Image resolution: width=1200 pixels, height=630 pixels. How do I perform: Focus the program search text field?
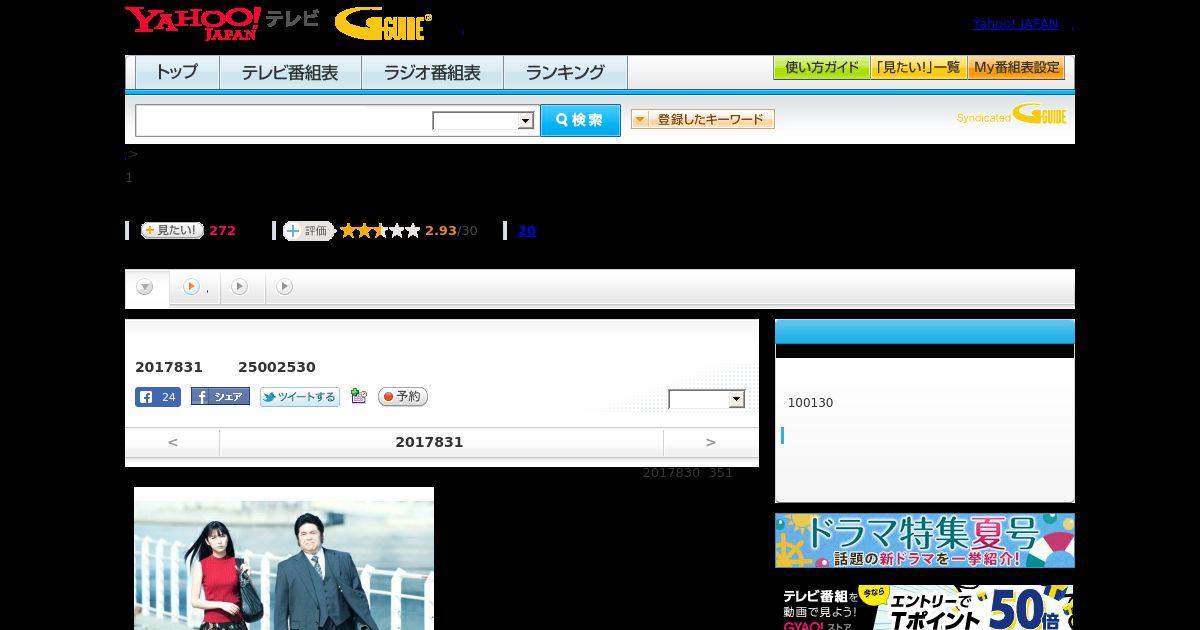[x=284, y=120]
